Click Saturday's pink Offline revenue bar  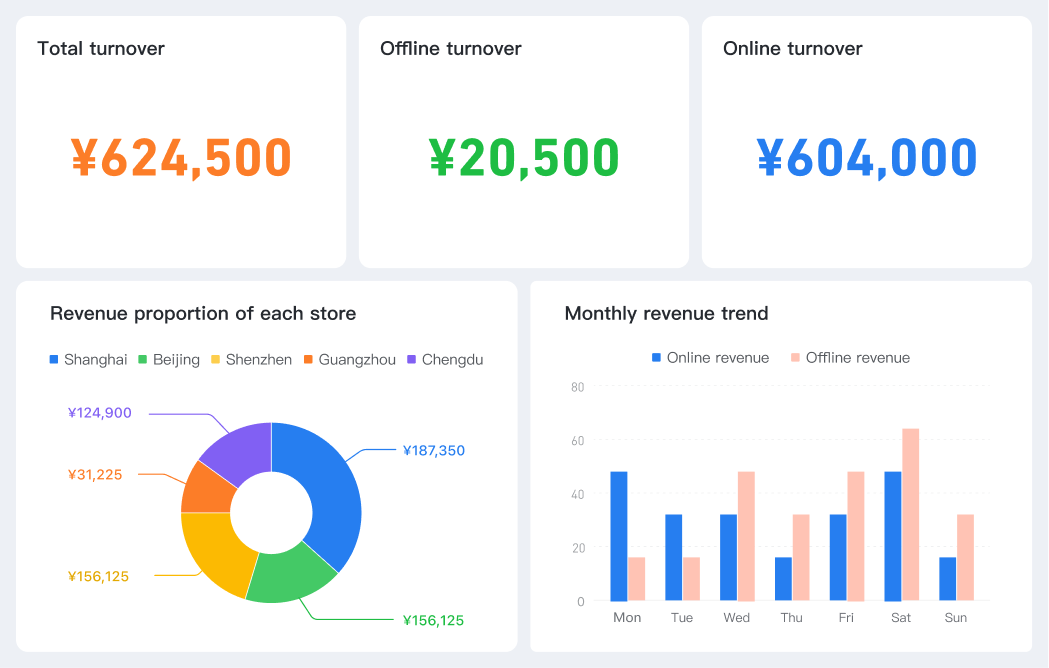(x=910, y=515)
